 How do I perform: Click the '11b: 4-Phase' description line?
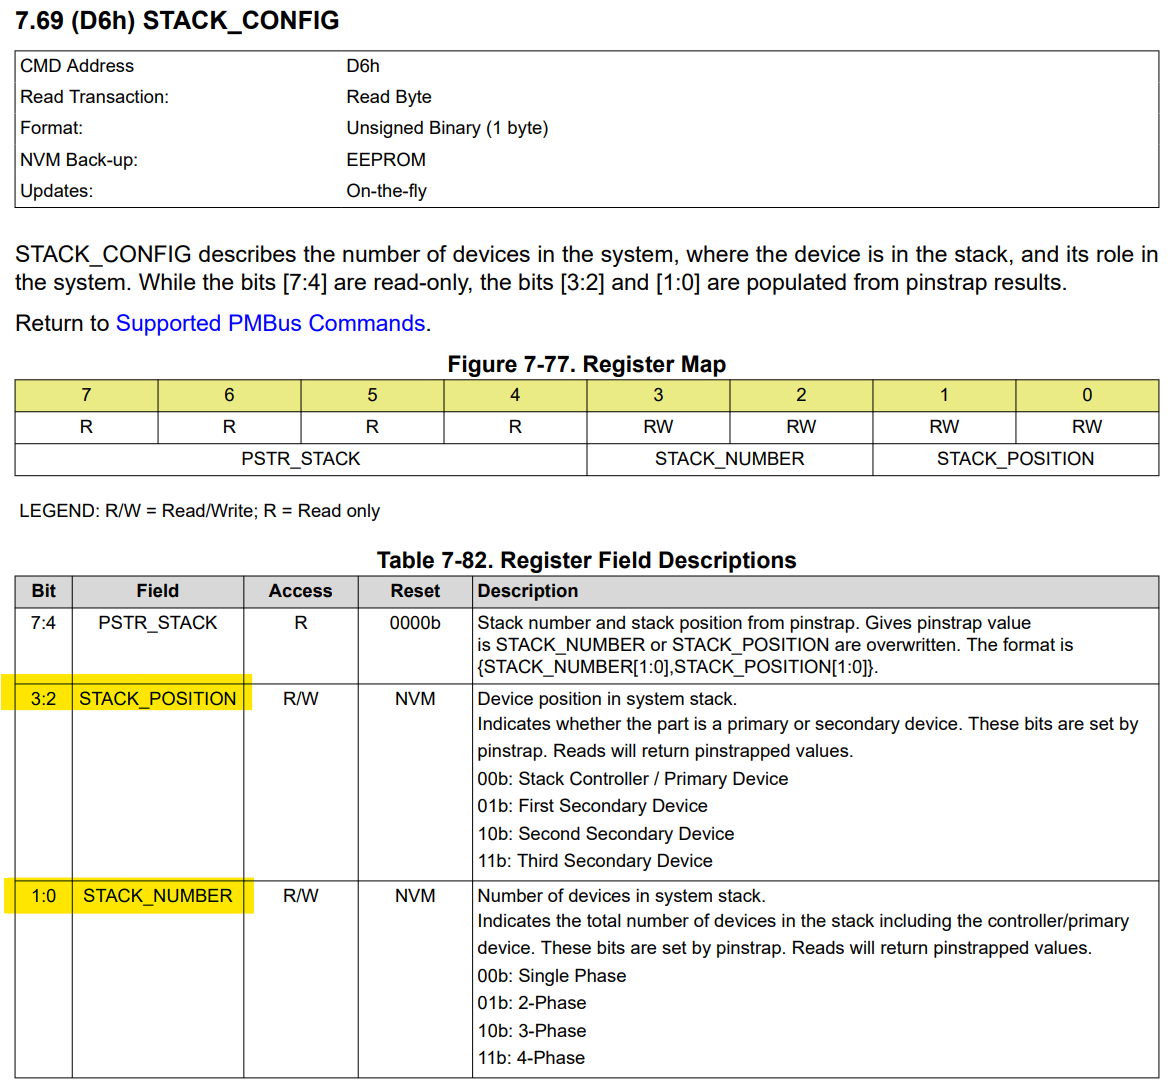click(531, 1058)
